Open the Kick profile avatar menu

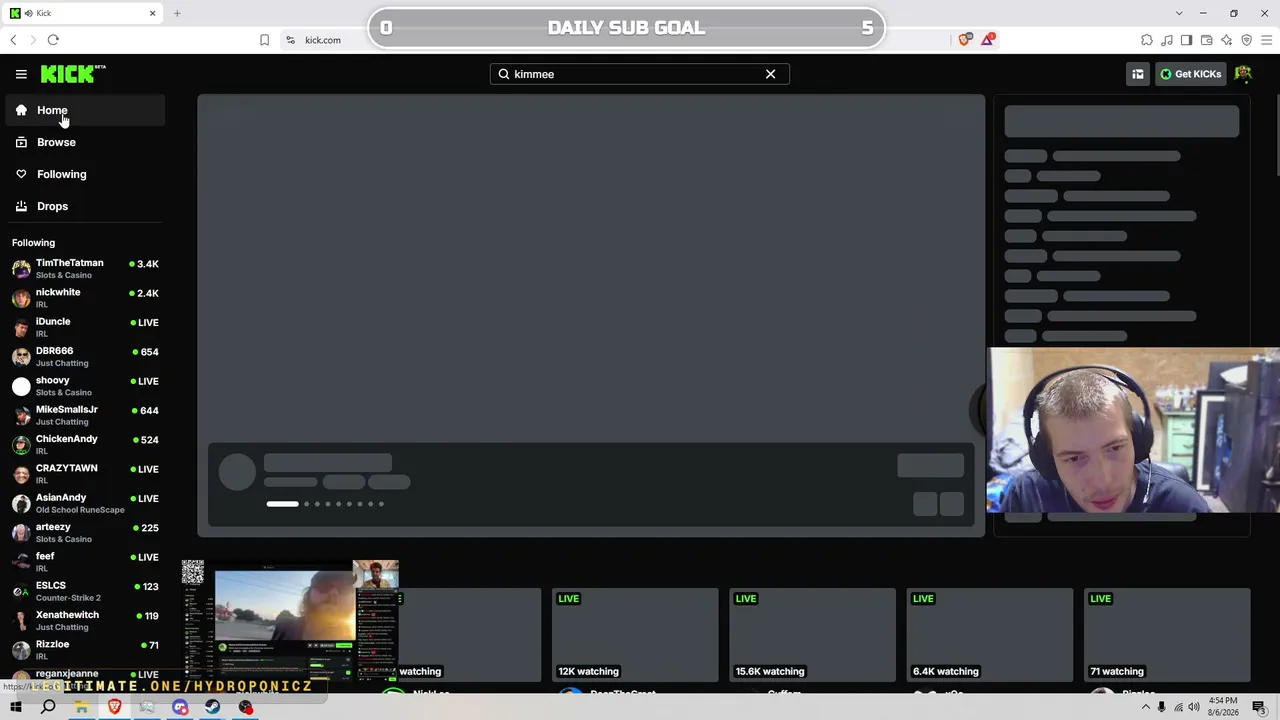click(x=1243, y=74)
